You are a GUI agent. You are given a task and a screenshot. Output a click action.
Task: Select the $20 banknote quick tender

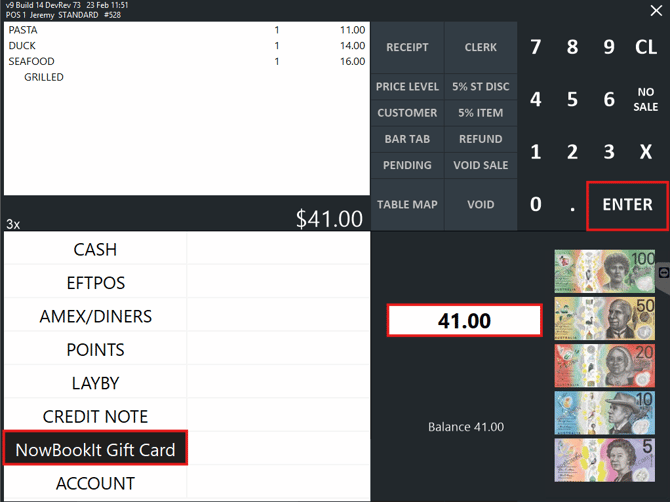click(x=605, y=365)
